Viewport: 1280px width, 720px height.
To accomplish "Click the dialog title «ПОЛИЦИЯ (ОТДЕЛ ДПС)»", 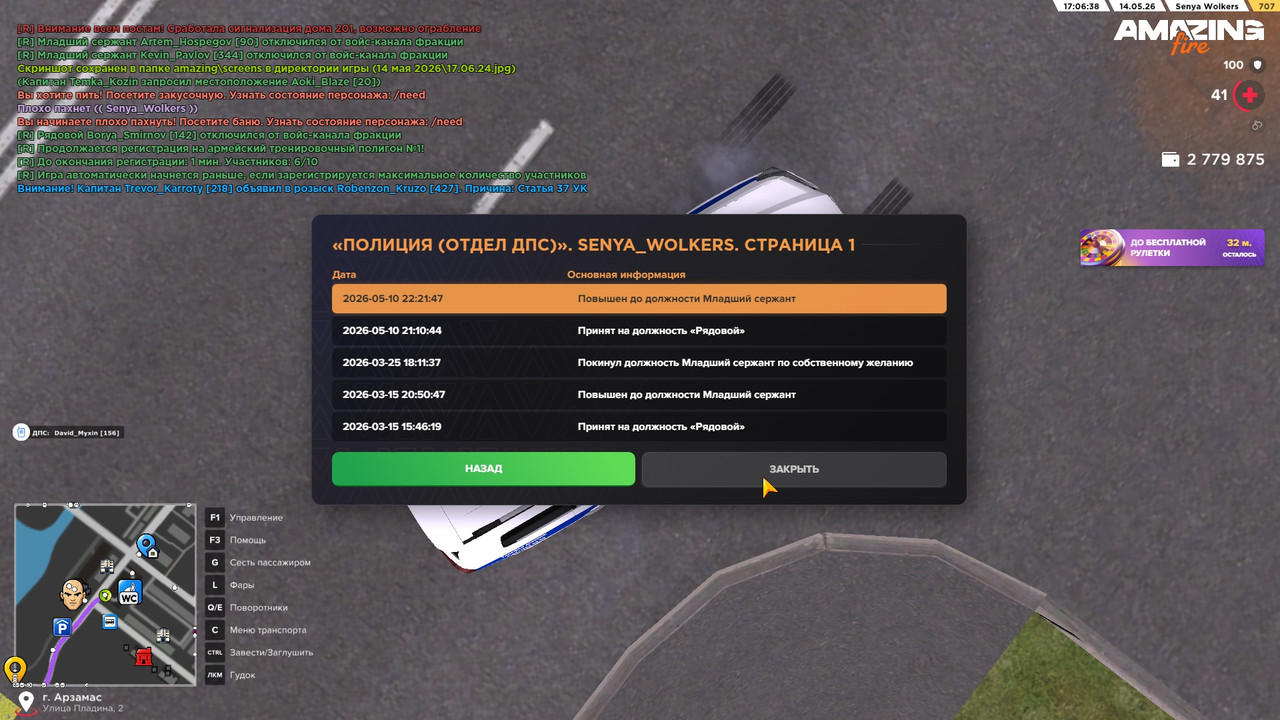I will pos(593,245).
